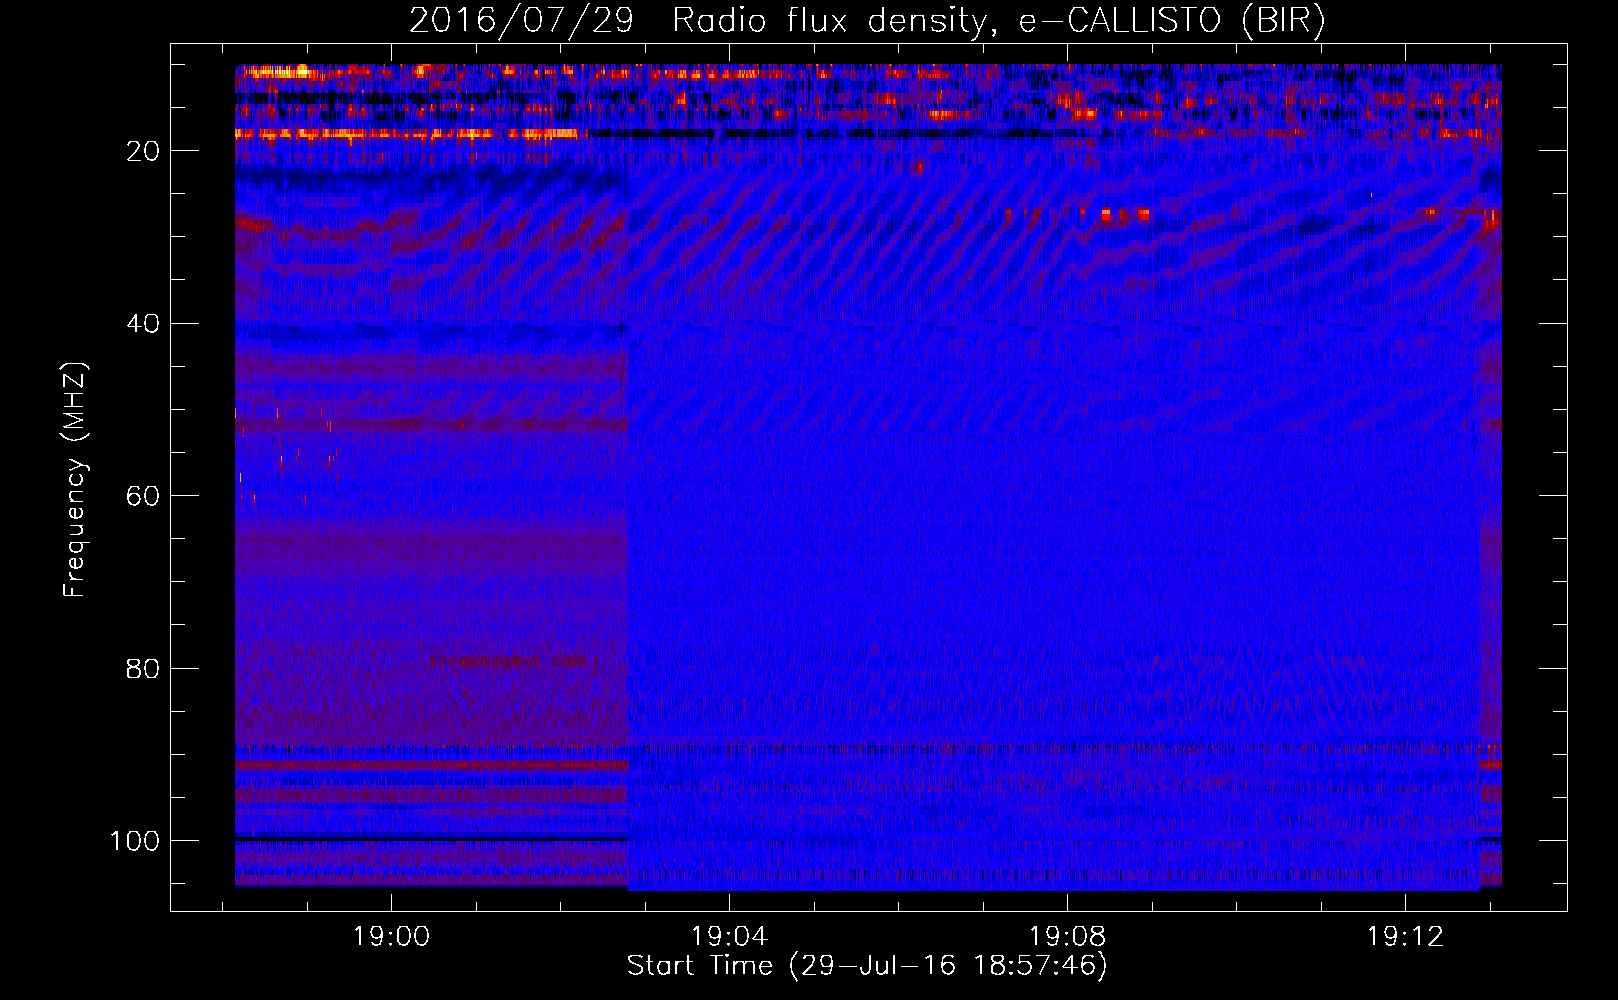This screenshot has width=1618, height=1000.
Task: Click the '40' frequency tick label
Action: pyautogui.click(x=143, y=324)
